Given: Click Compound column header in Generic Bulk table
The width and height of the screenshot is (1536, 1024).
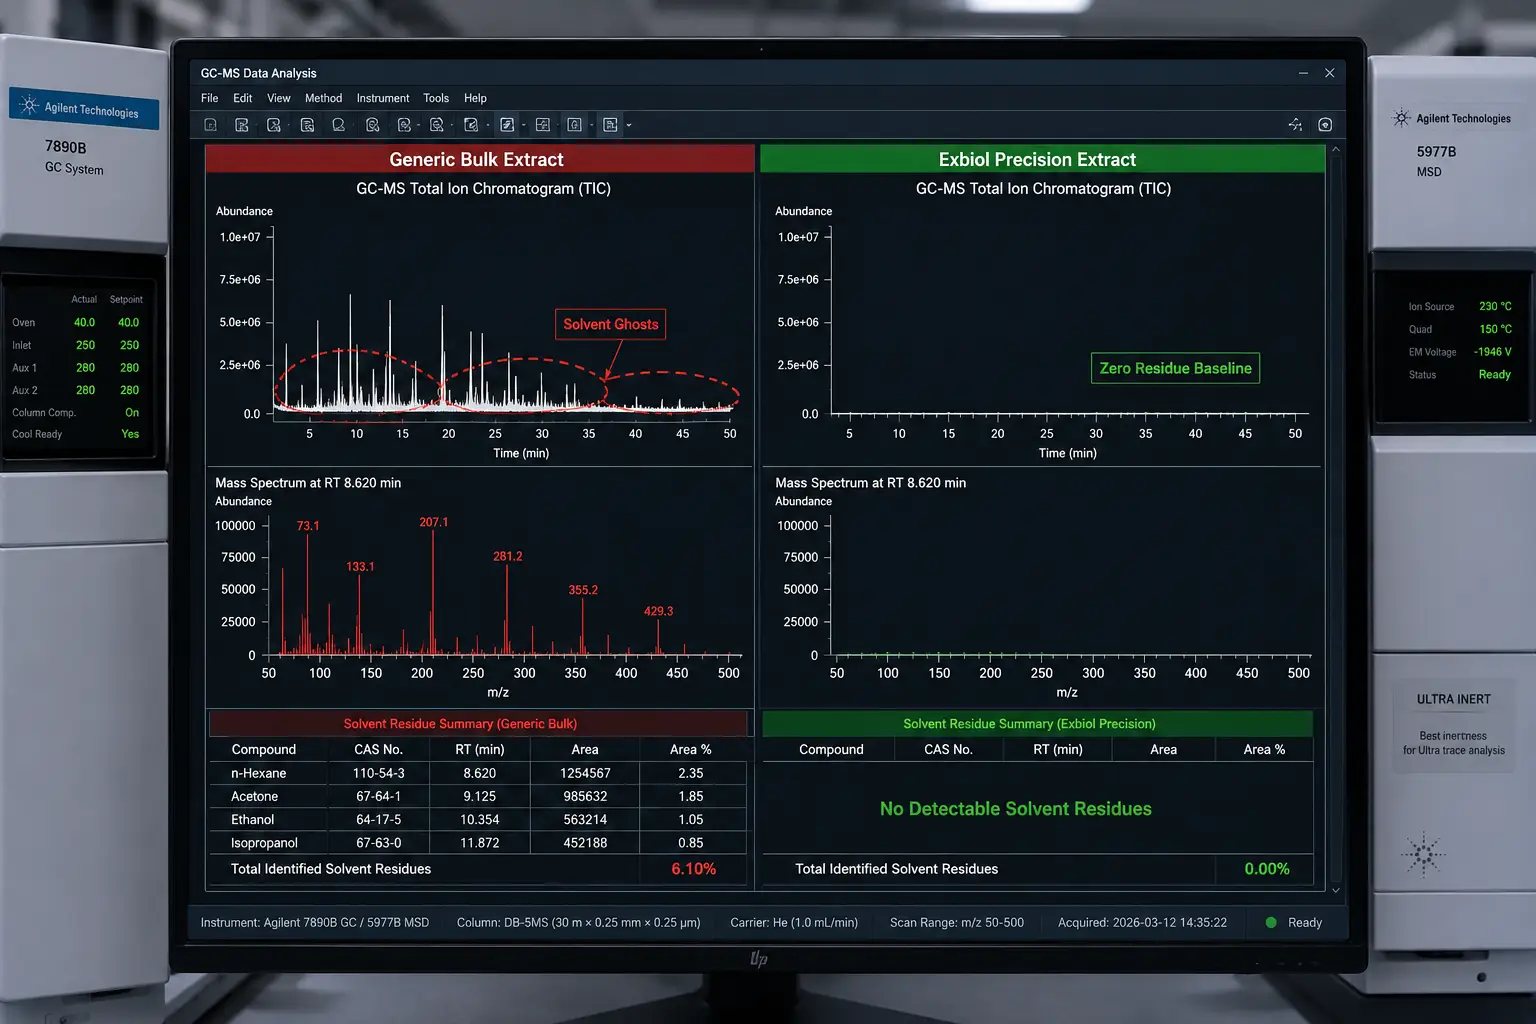Looking at the screenshot, I should point(264,749).
